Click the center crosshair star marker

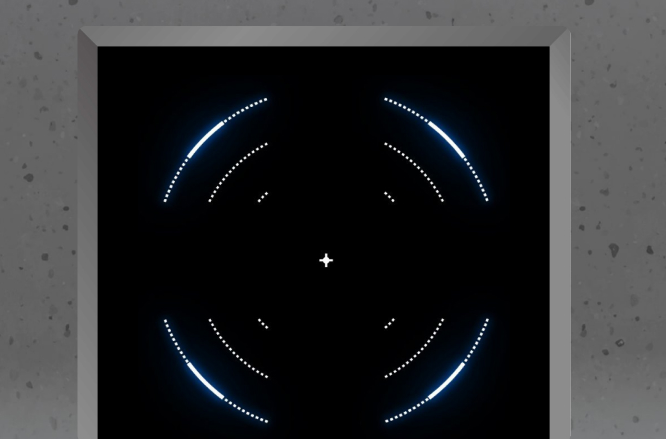point(326,260)
